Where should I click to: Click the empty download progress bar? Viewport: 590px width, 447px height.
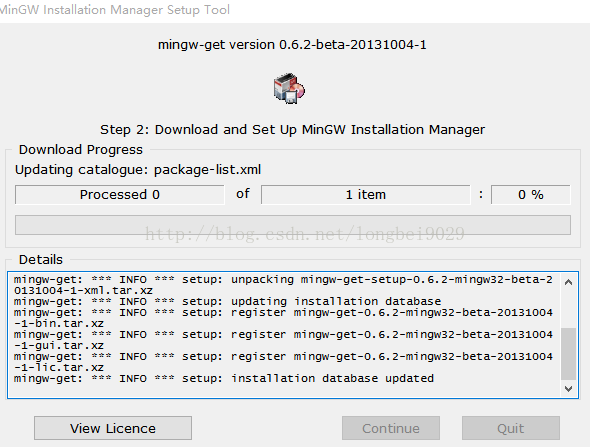[x=293, y=225]
